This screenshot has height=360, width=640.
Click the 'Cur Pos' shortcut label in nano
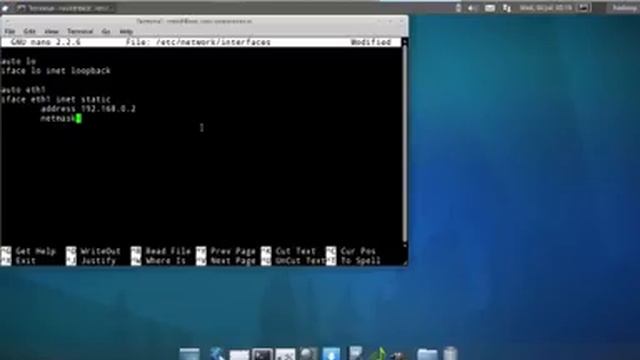point(358,251)
